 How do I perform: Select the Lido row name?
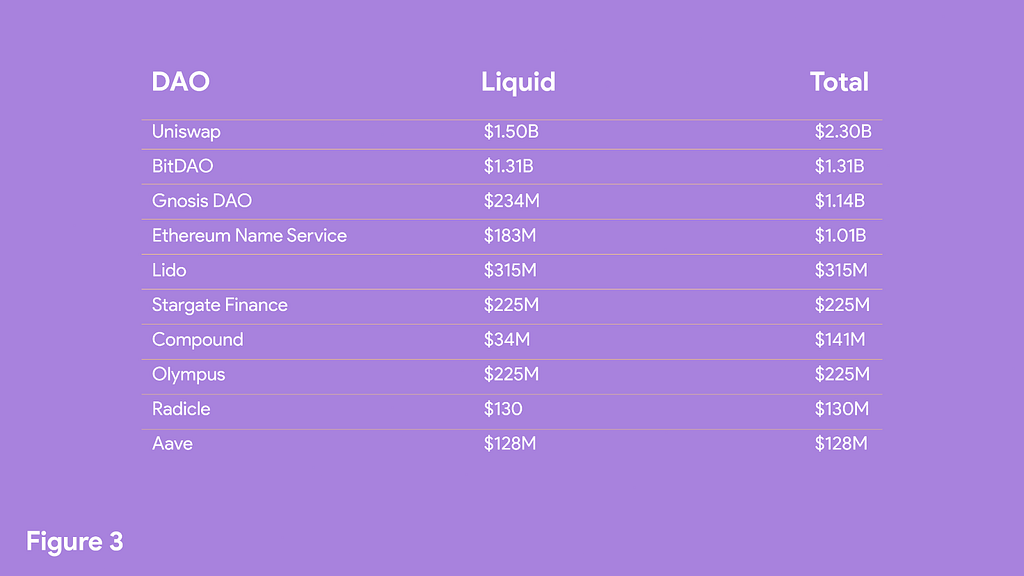(169, 270)
